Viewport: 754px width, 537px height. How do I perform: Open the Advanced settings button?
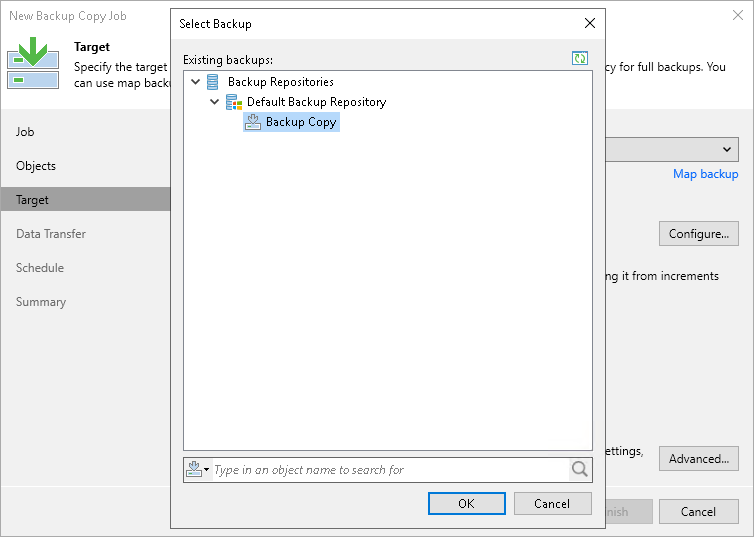tap(699, 459)
